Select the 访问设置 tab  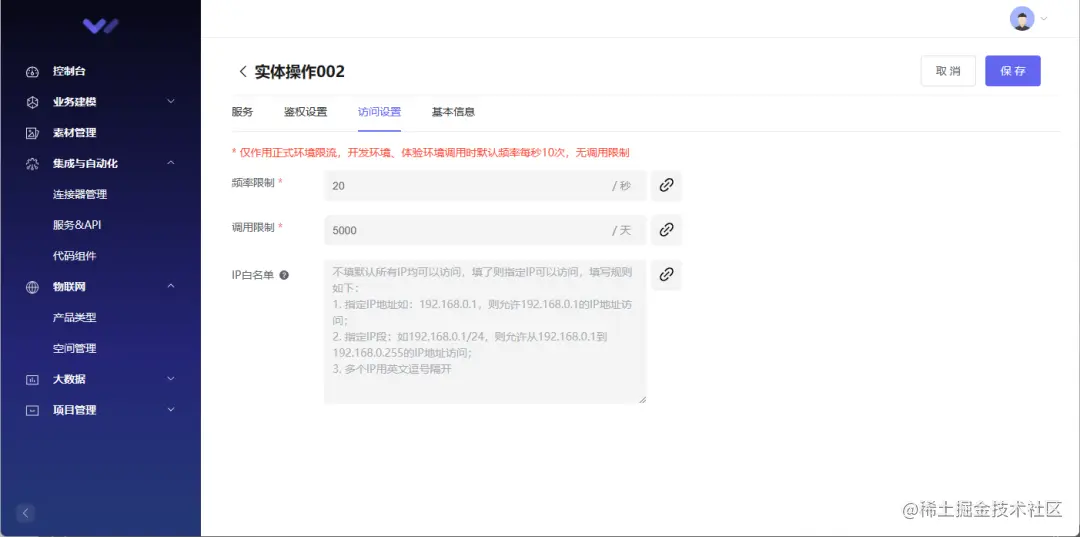tap(380, 112)
